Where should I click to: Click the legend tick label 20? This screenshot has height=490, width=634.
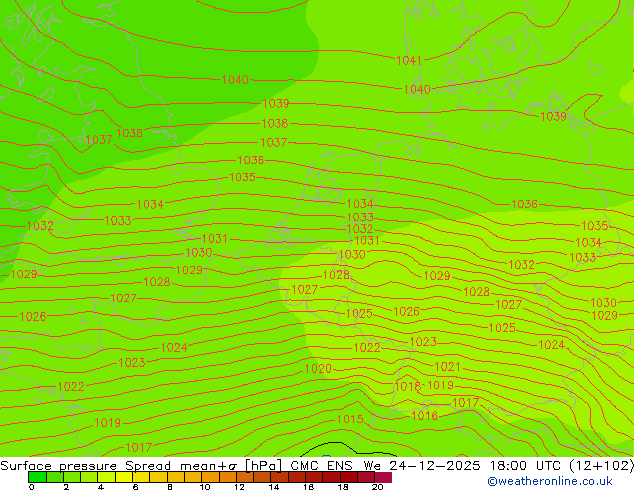click(x=377, y=487)
